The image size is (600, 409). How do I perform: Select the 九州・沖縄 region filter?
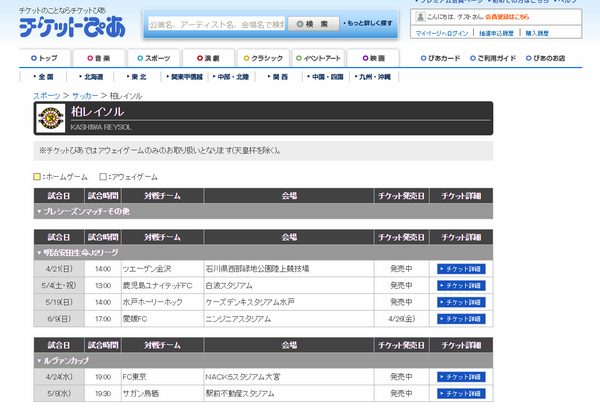tap(373, 77)
